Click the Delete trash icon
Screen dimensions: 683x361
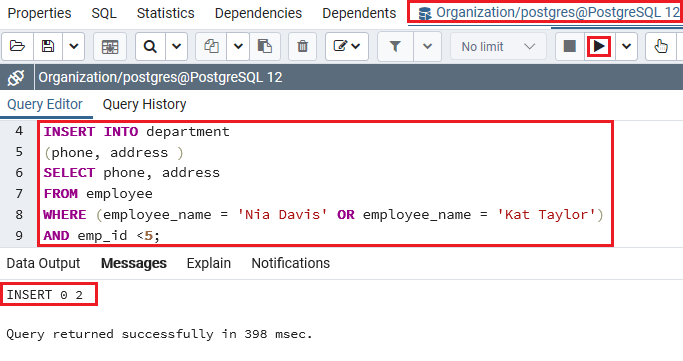click(302, 46)
